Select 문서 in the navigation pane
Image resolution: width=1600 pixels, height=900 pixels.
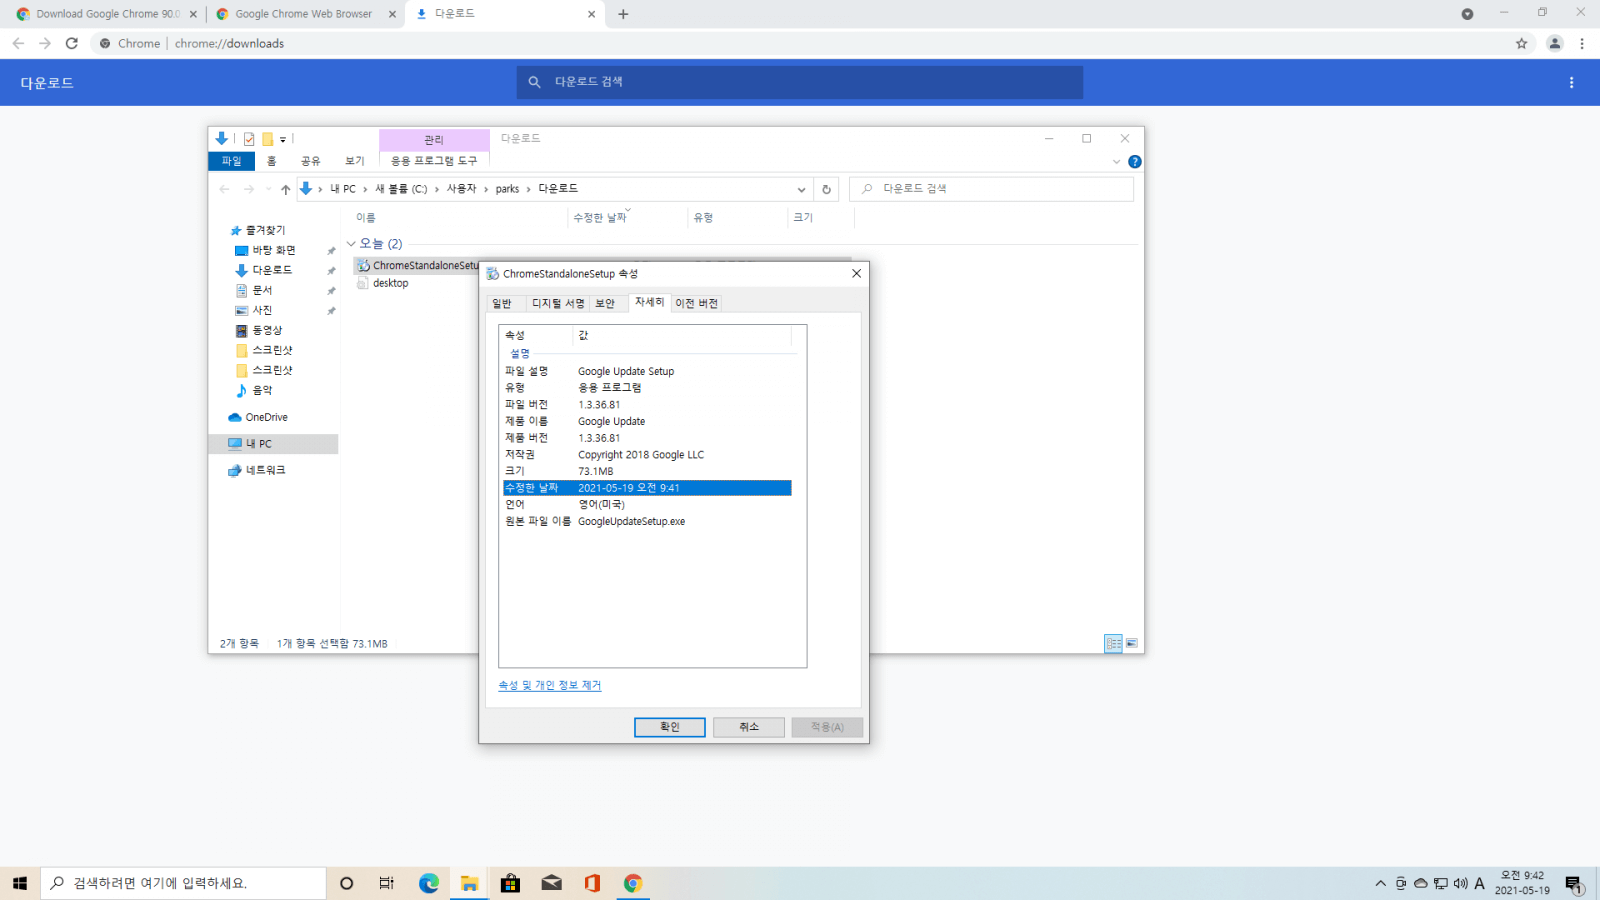pyautogui.click(x=261, y=290)
